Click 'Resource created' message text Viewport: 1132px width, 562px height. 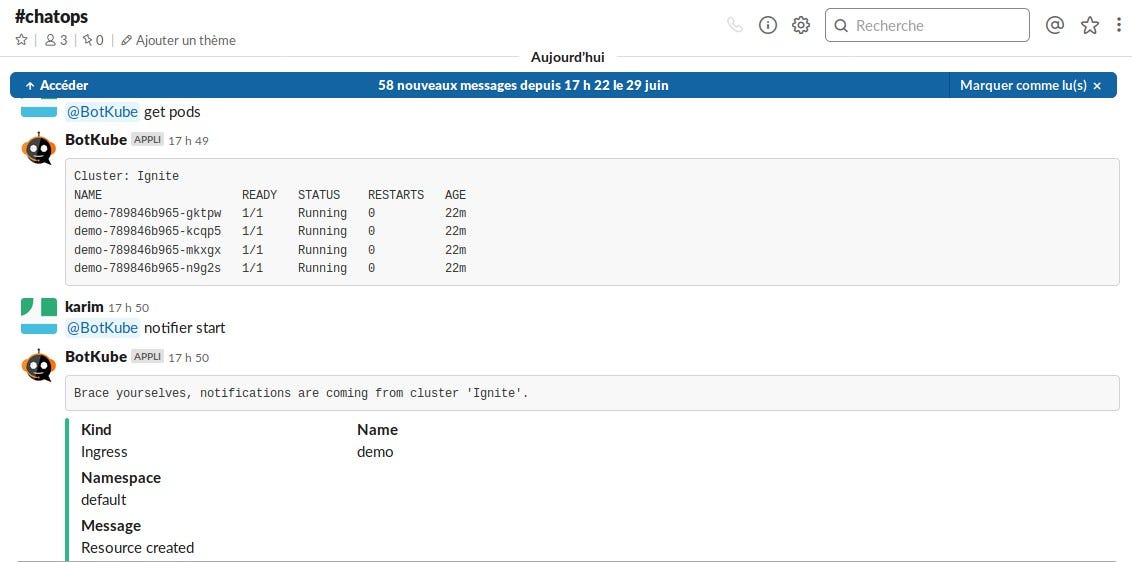click(x=137, y=548)
